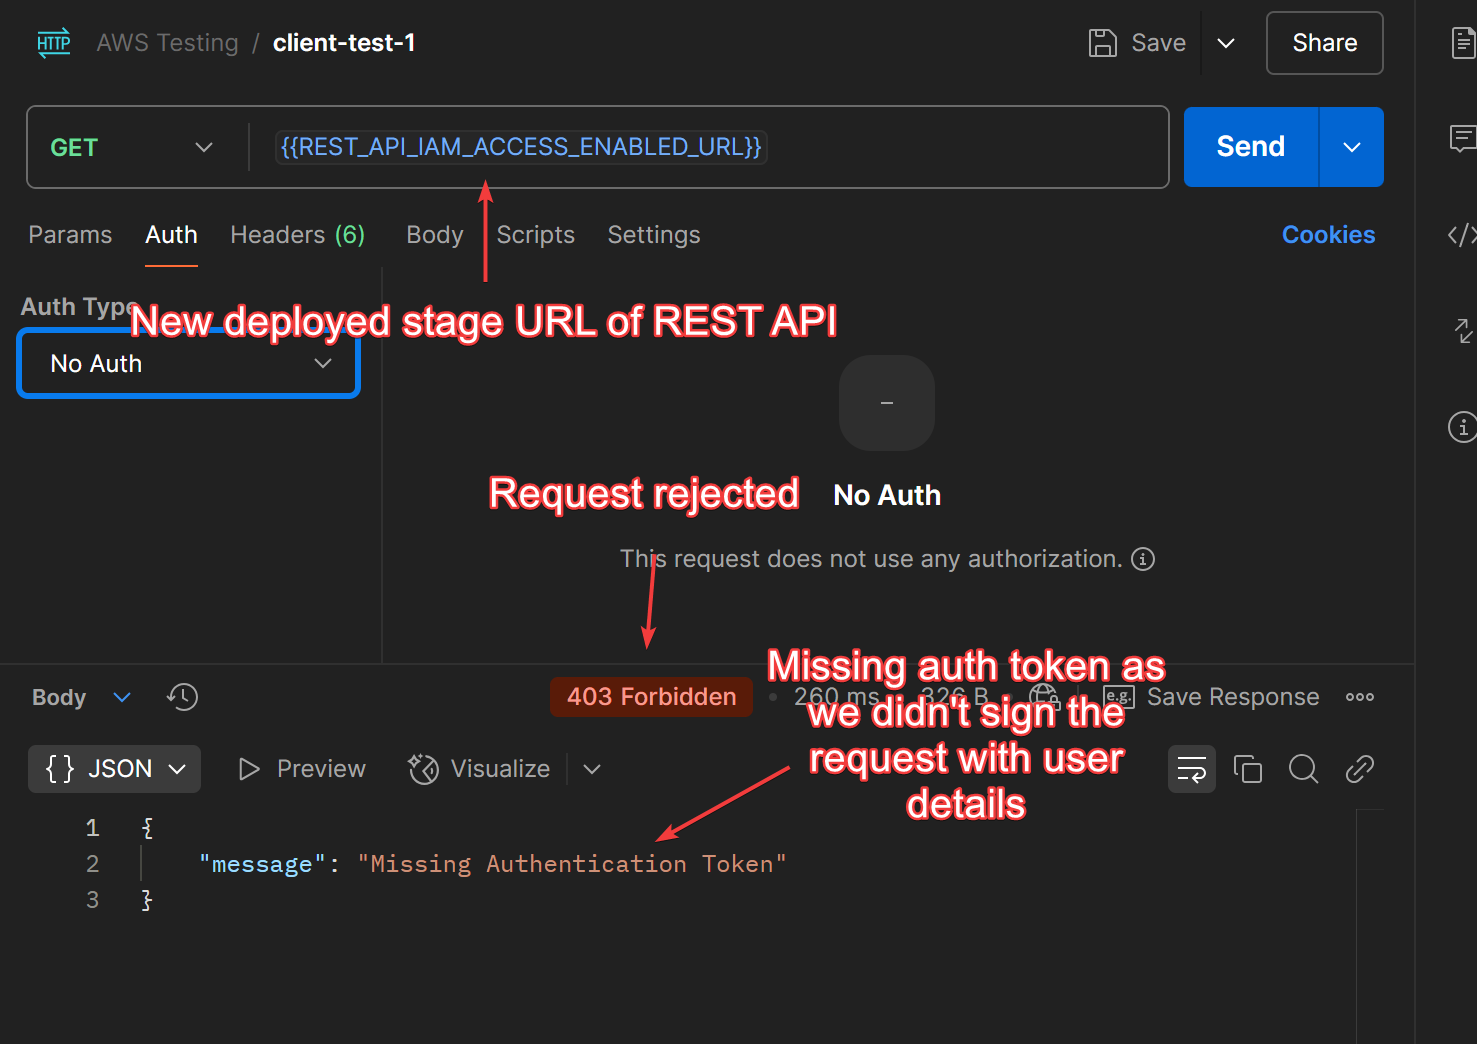Screen dimensions: 1477x1044
Task: Open the JSON format dropdown
Action: (115, 769)
